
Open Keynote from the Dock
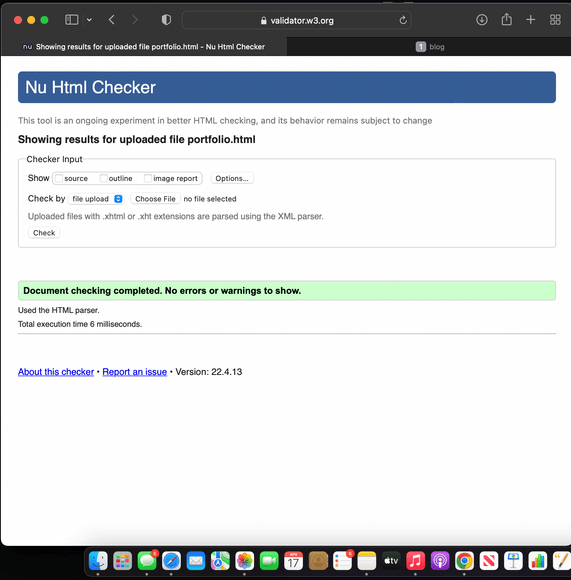[513, 561]
